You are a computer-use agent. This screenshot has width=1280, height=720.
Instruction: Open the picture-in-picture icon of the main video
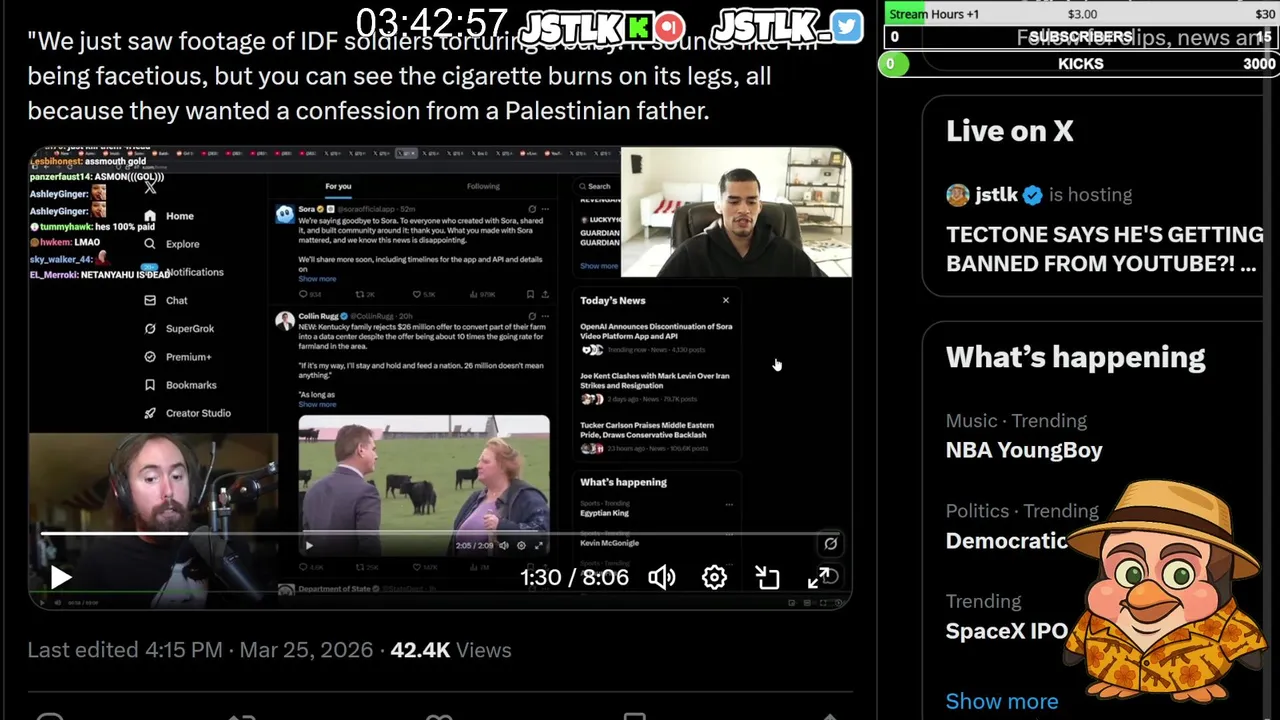tap(767, 577)
